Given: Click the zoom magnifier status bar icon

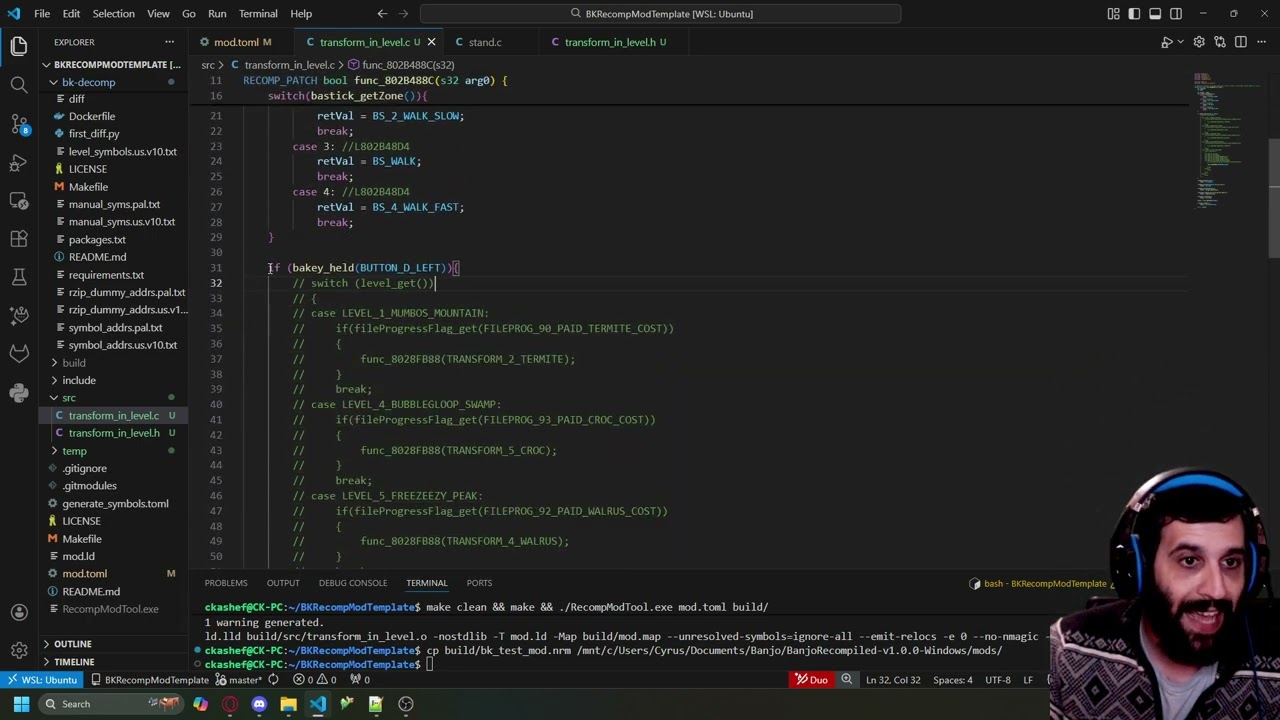Looking at the screenshot, I should [846, 680].
